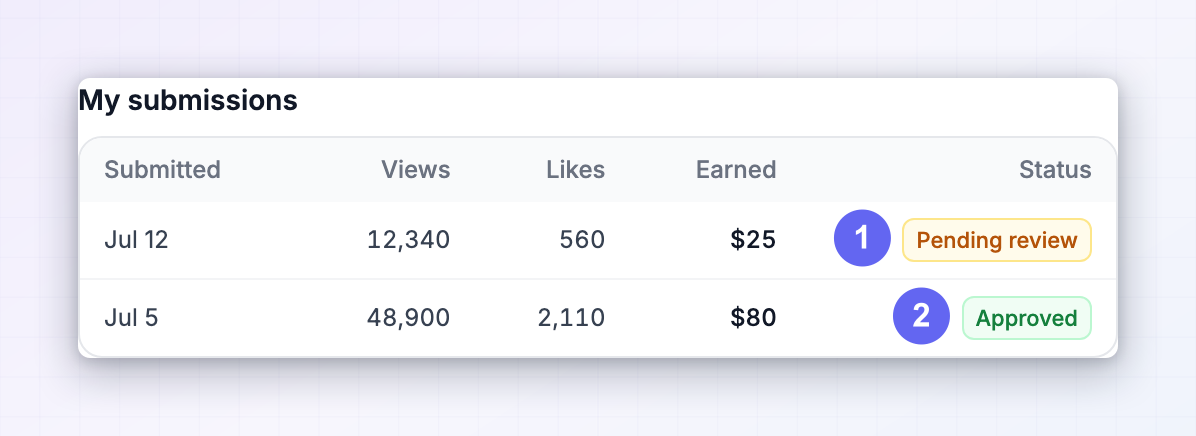Sort by the Status column header
This screenshot has height=436, width=1196.
1056,169
